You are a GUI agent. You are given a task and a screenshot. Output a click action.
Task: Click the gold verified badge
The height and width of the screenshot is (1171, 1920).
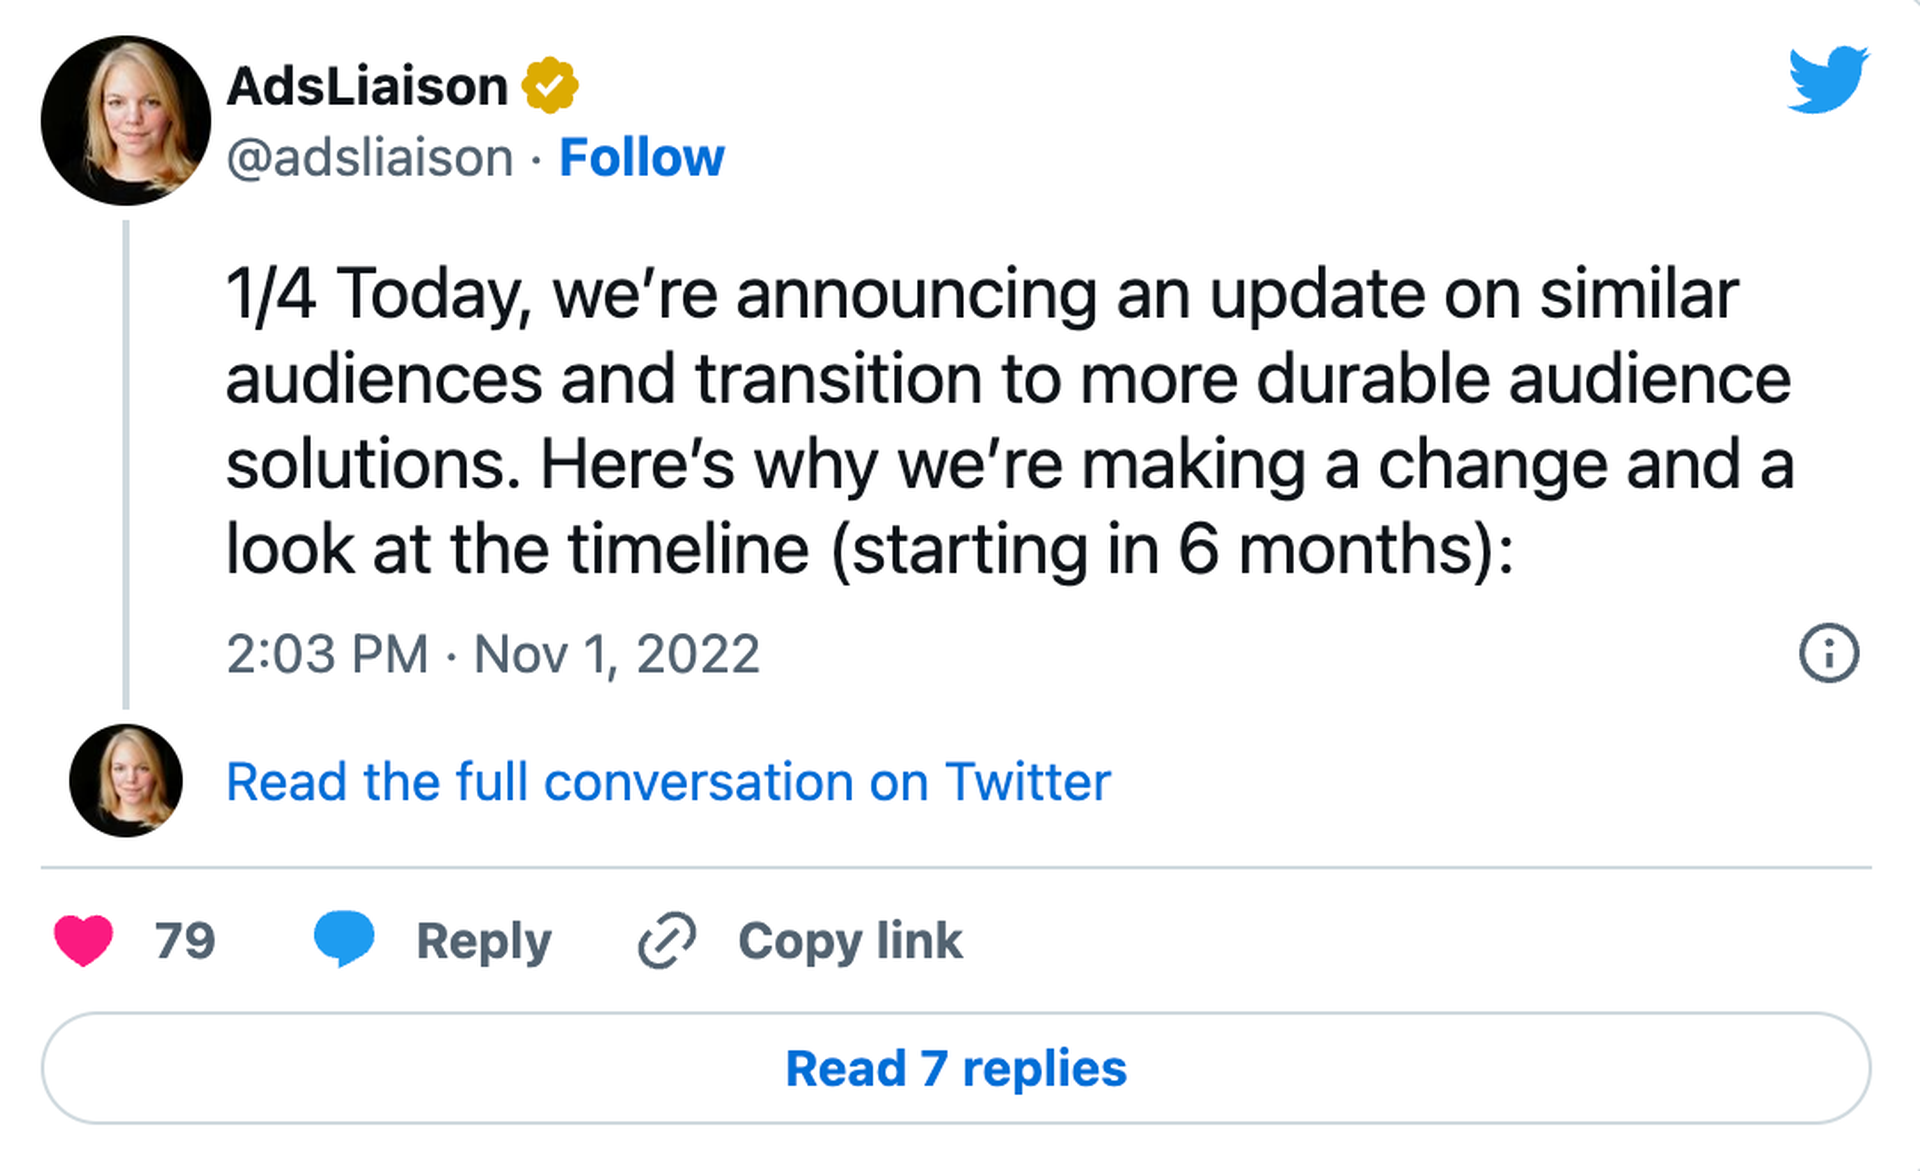(x=550, y=86)
